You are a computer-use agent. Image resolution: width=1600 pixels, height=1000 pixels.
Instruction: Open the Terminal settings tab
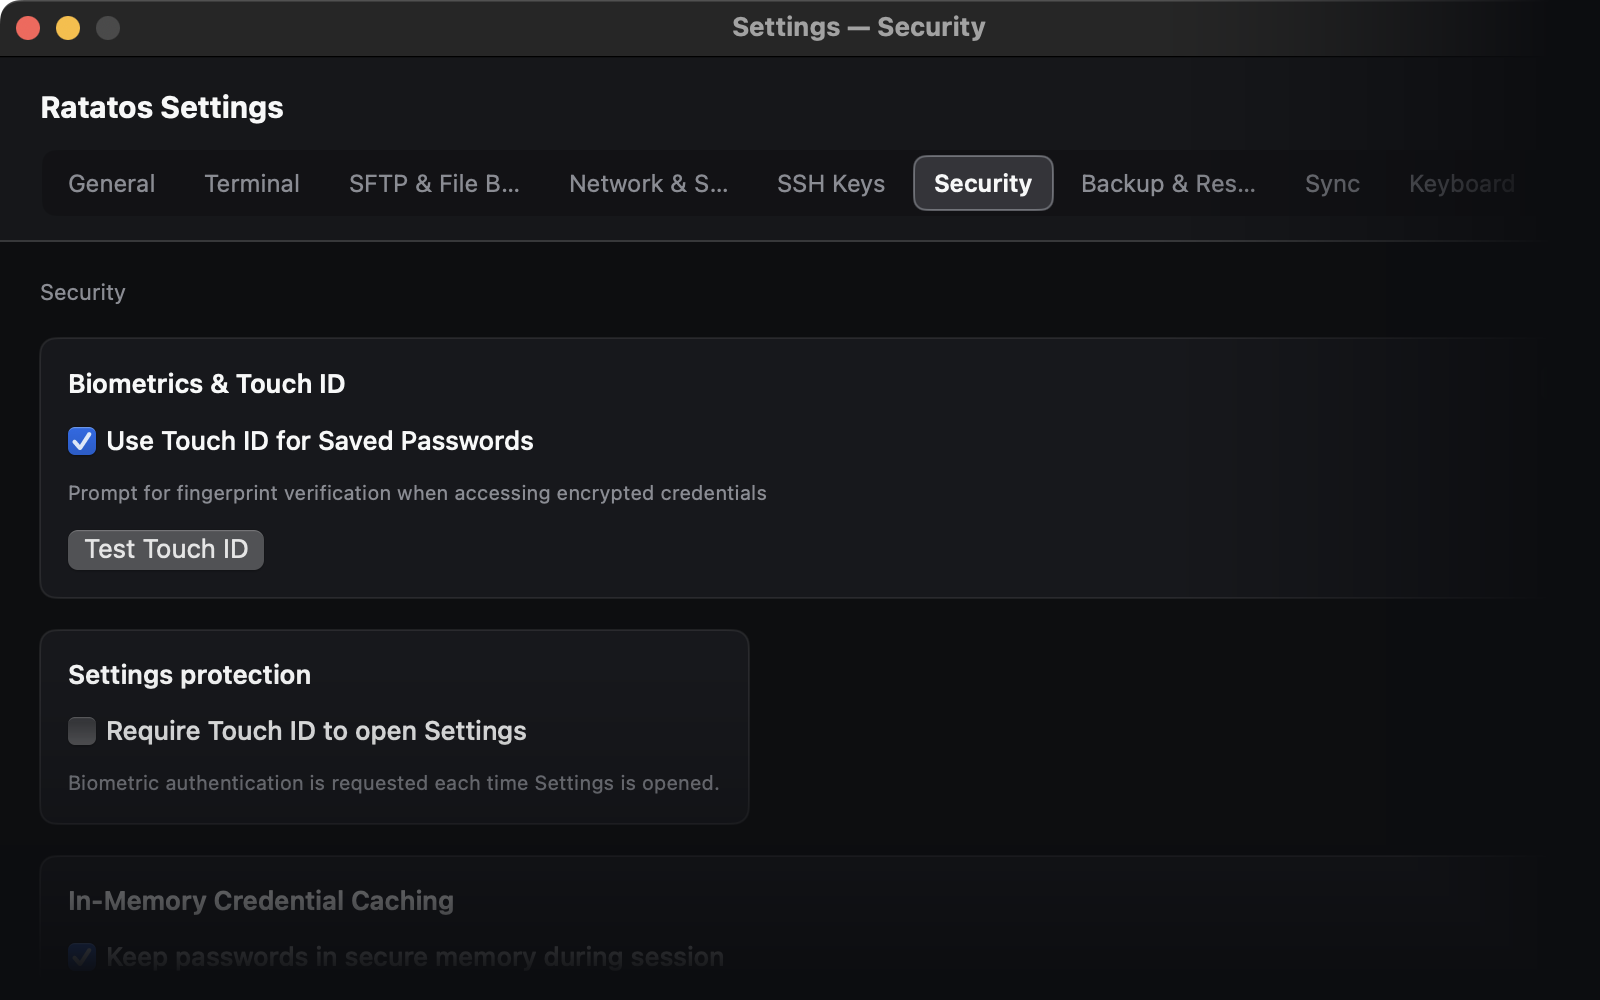click(x=252, y=184)
